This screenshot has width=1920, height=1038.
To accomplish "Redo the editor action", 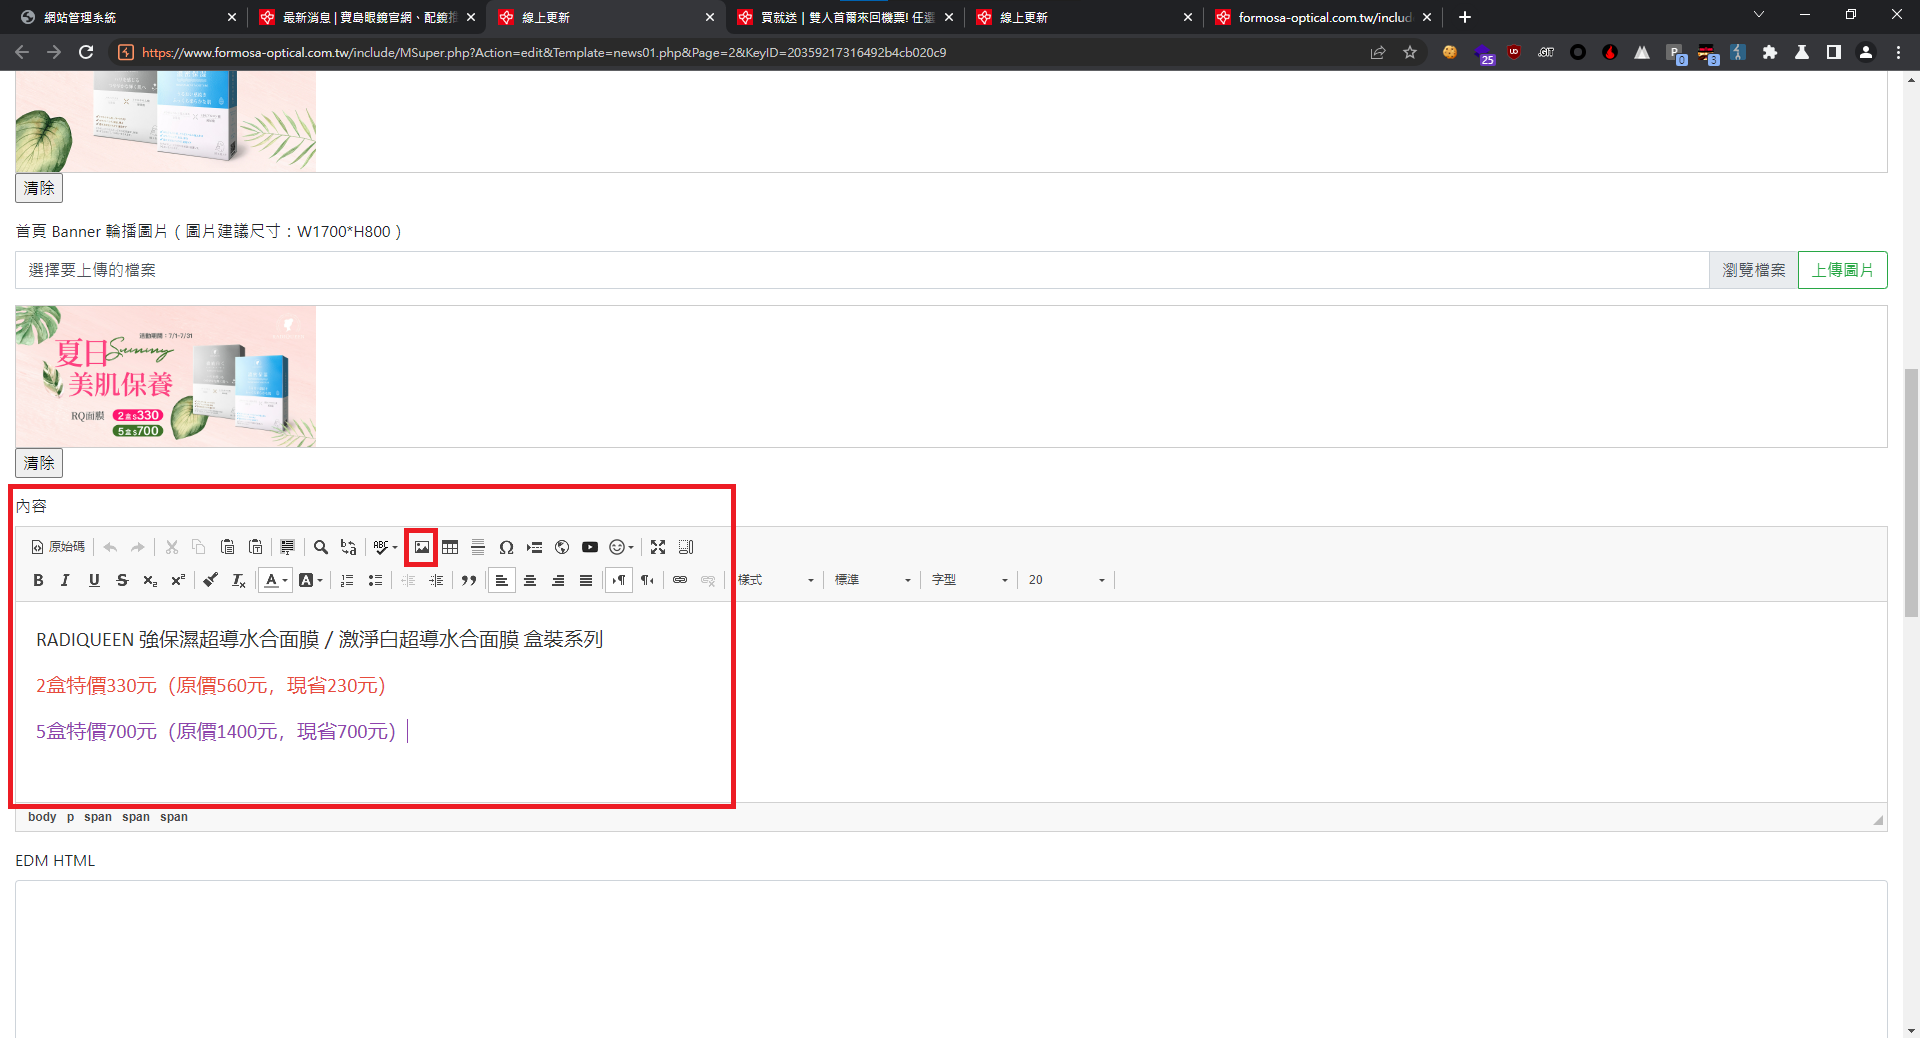I will (138, 547).
